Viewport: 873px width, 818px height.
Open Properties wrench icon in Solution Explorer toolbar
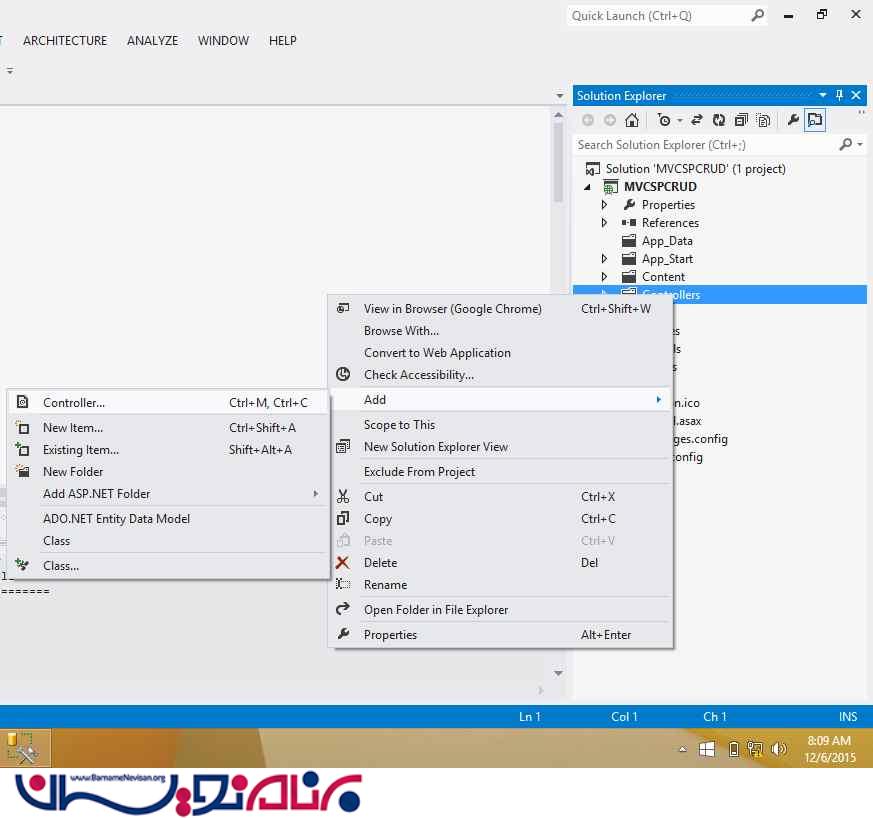(x=793, y=120)
